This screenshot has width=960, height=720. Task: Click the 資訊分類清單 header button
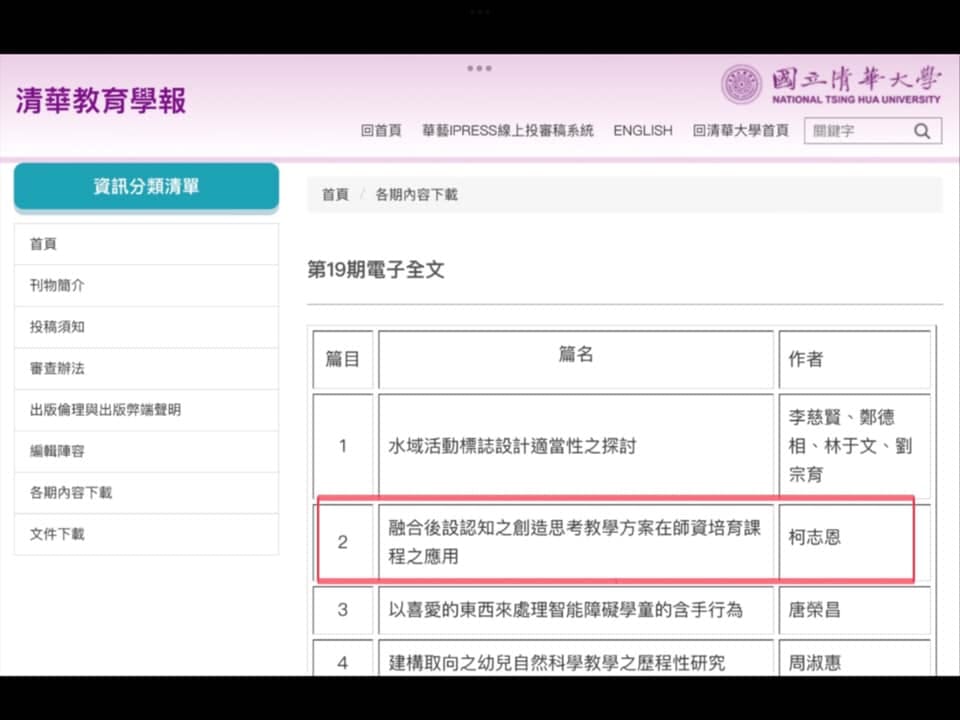146,186
